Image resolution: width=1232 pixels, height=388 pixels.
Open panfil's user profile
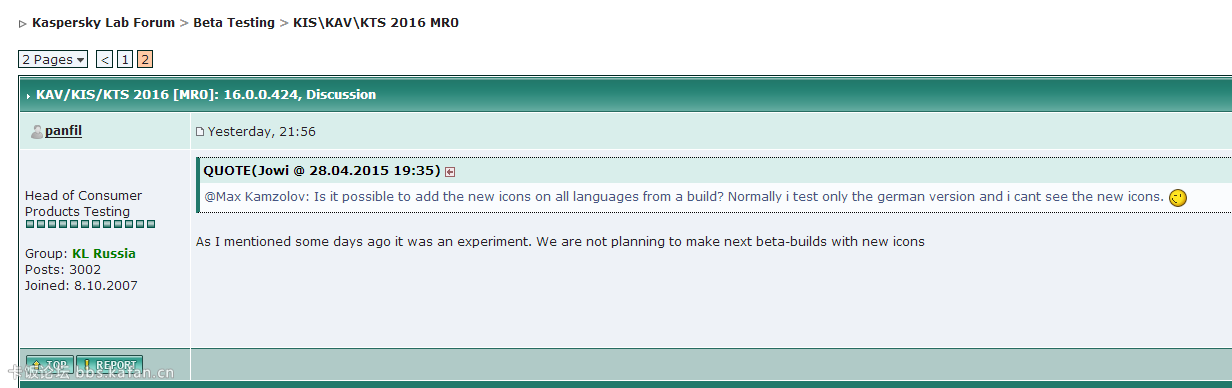point(63,131)
